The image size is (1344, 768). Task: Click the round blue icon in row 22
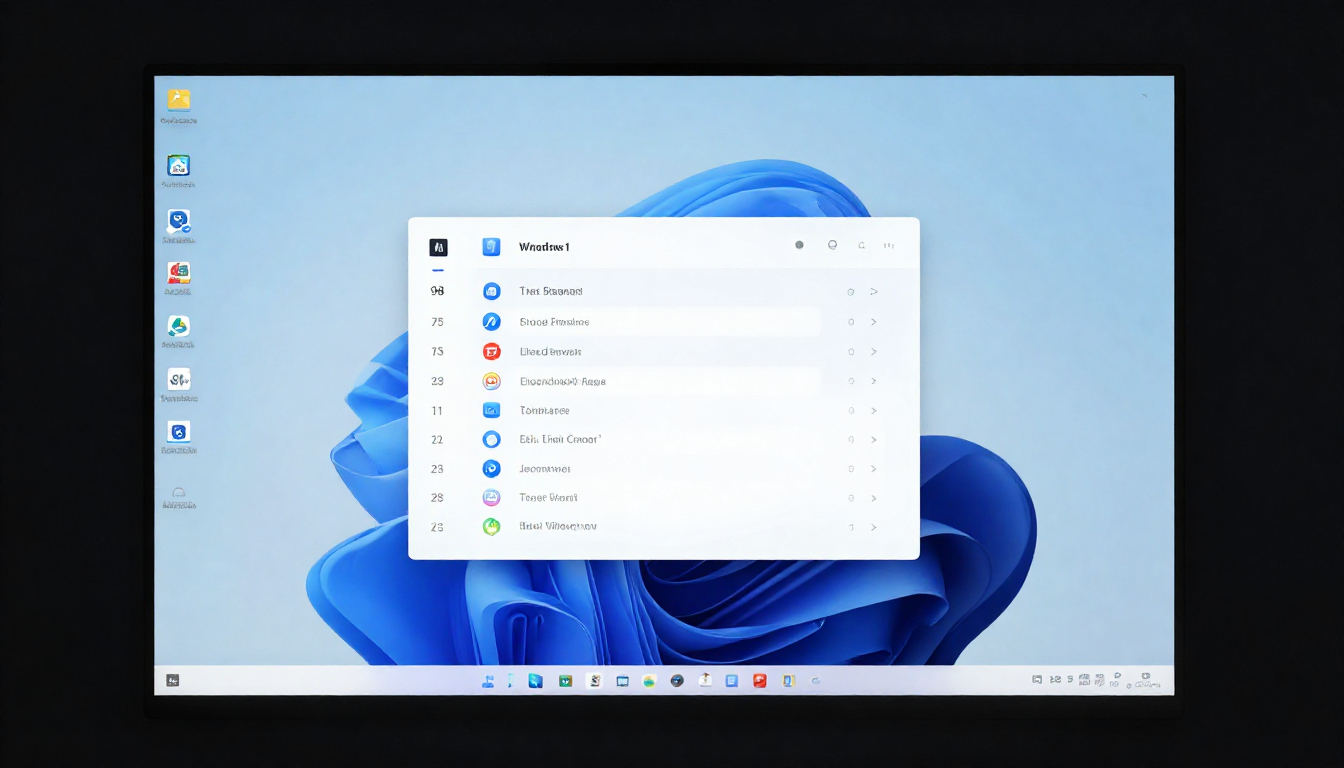pos(491,439)
